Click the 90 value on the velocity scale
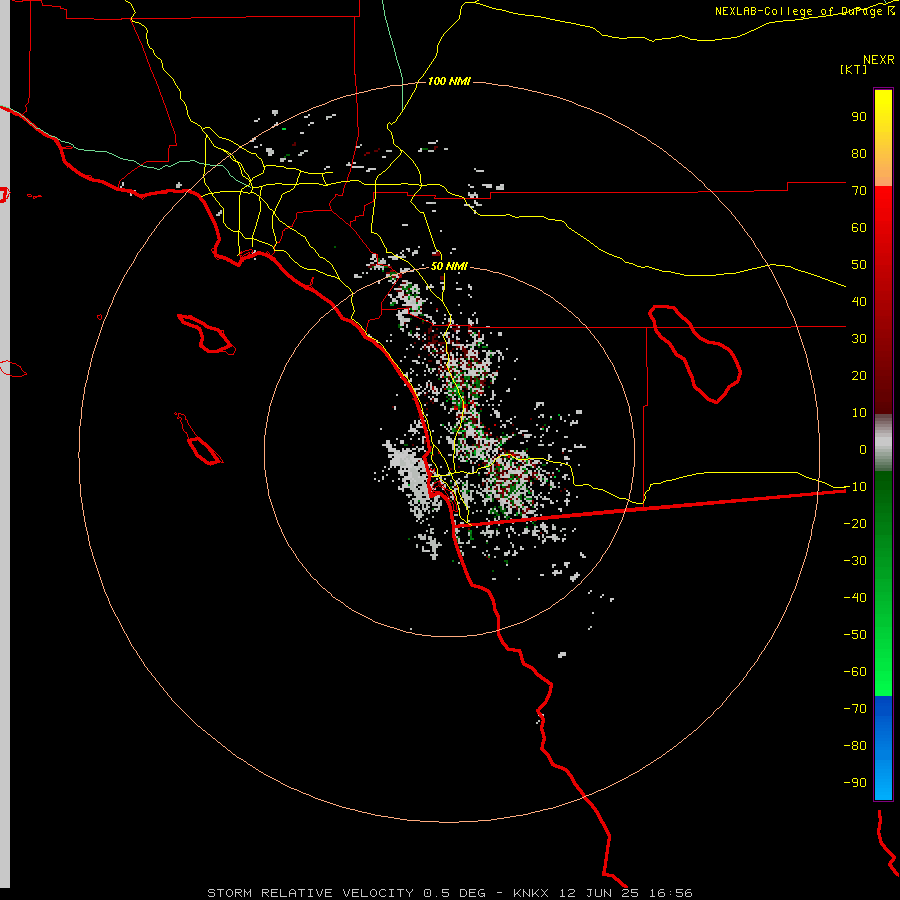Viewport: 900px width, 900px height. point(859,117)
